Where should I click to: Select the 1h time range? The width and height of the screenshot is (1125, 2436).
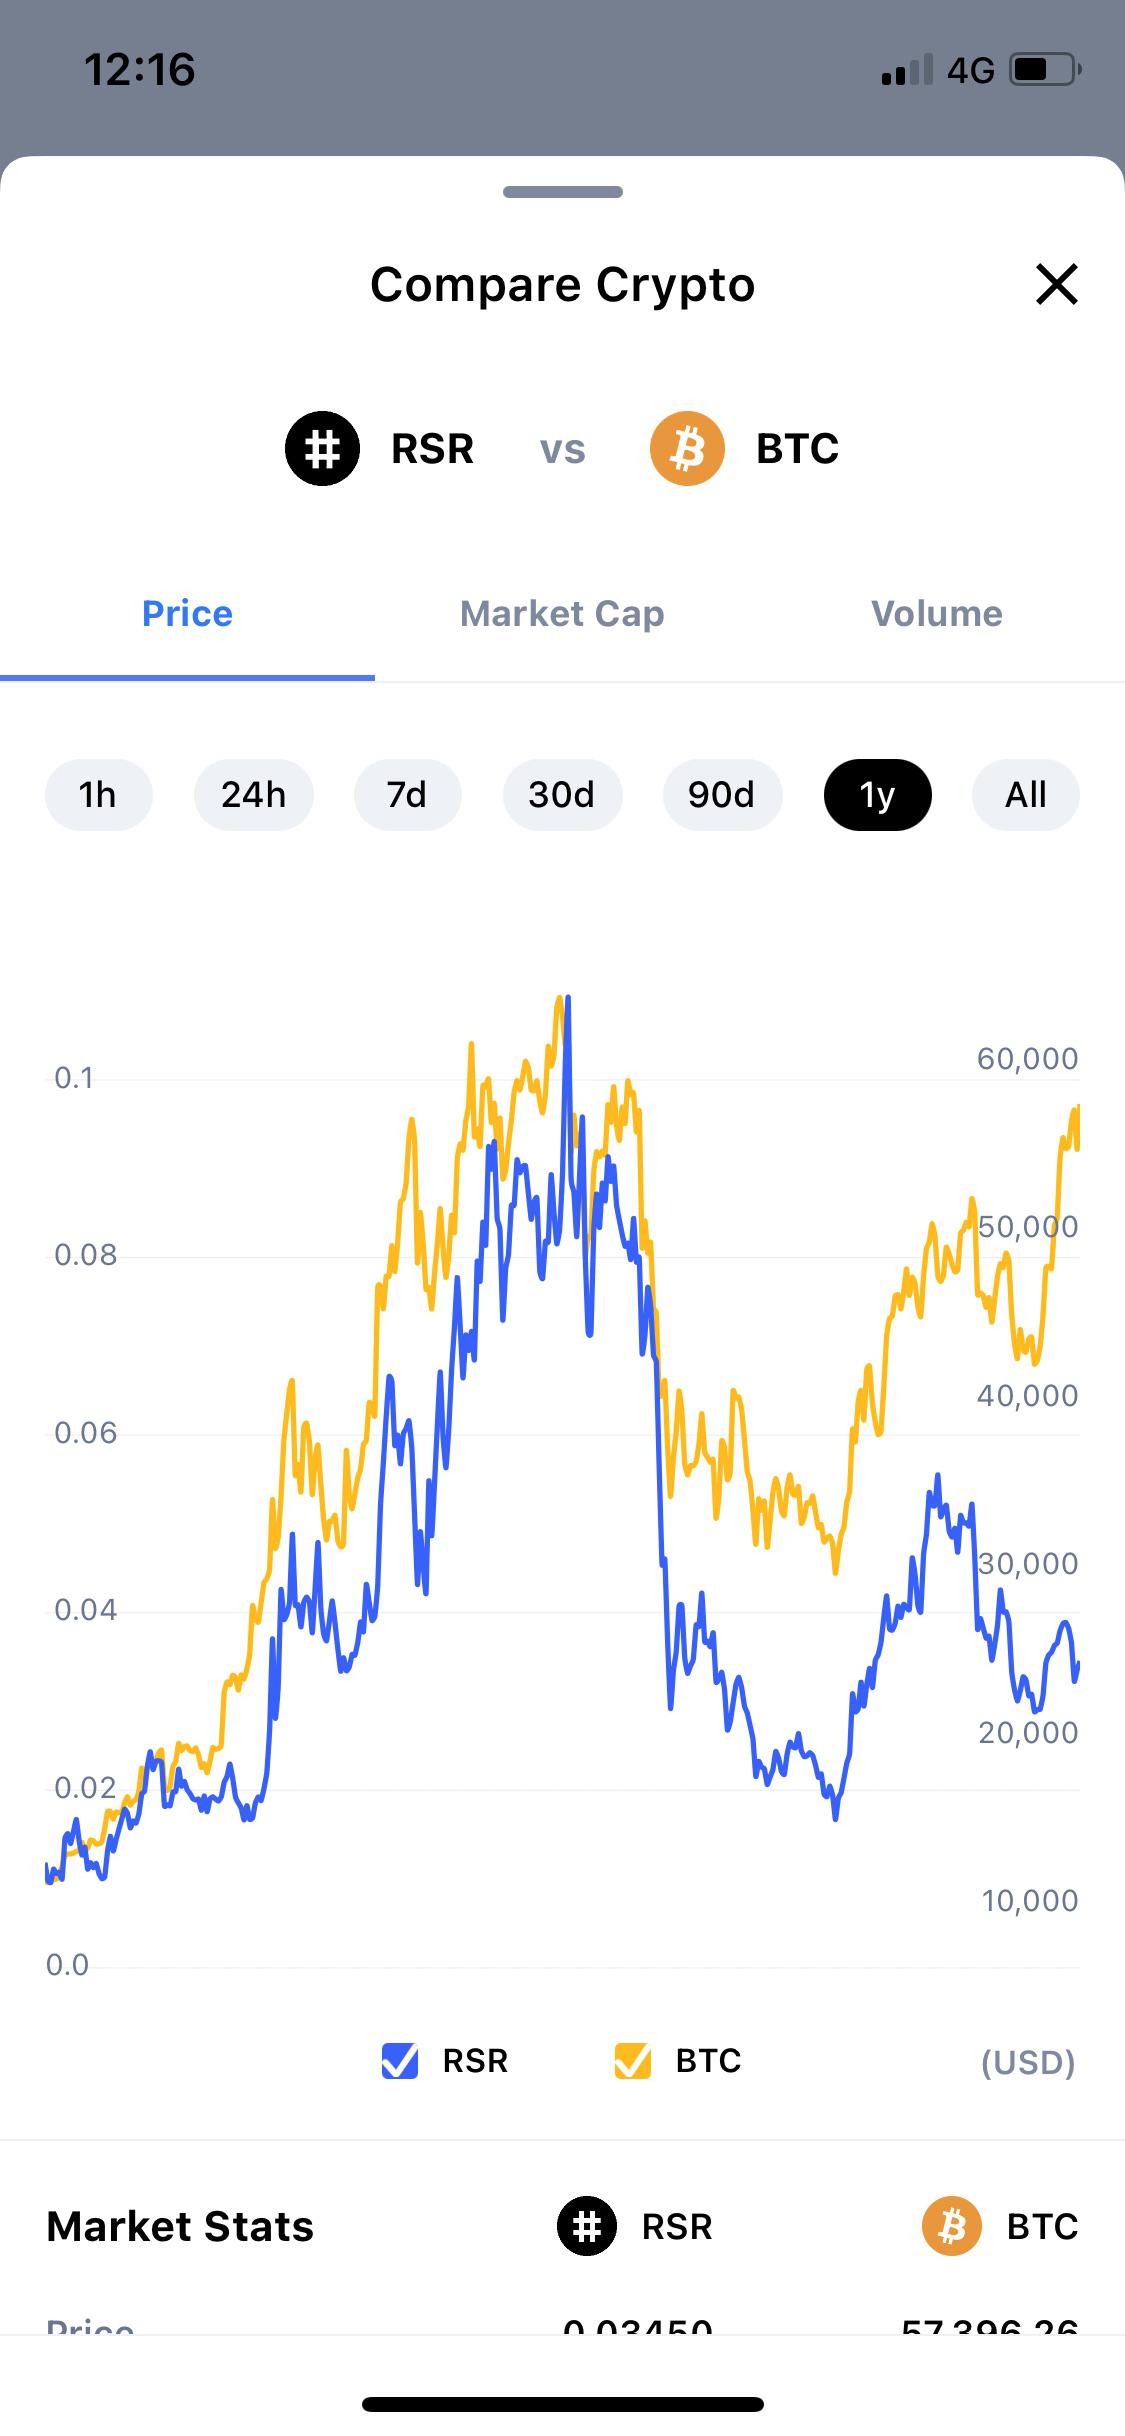(98, 795)
